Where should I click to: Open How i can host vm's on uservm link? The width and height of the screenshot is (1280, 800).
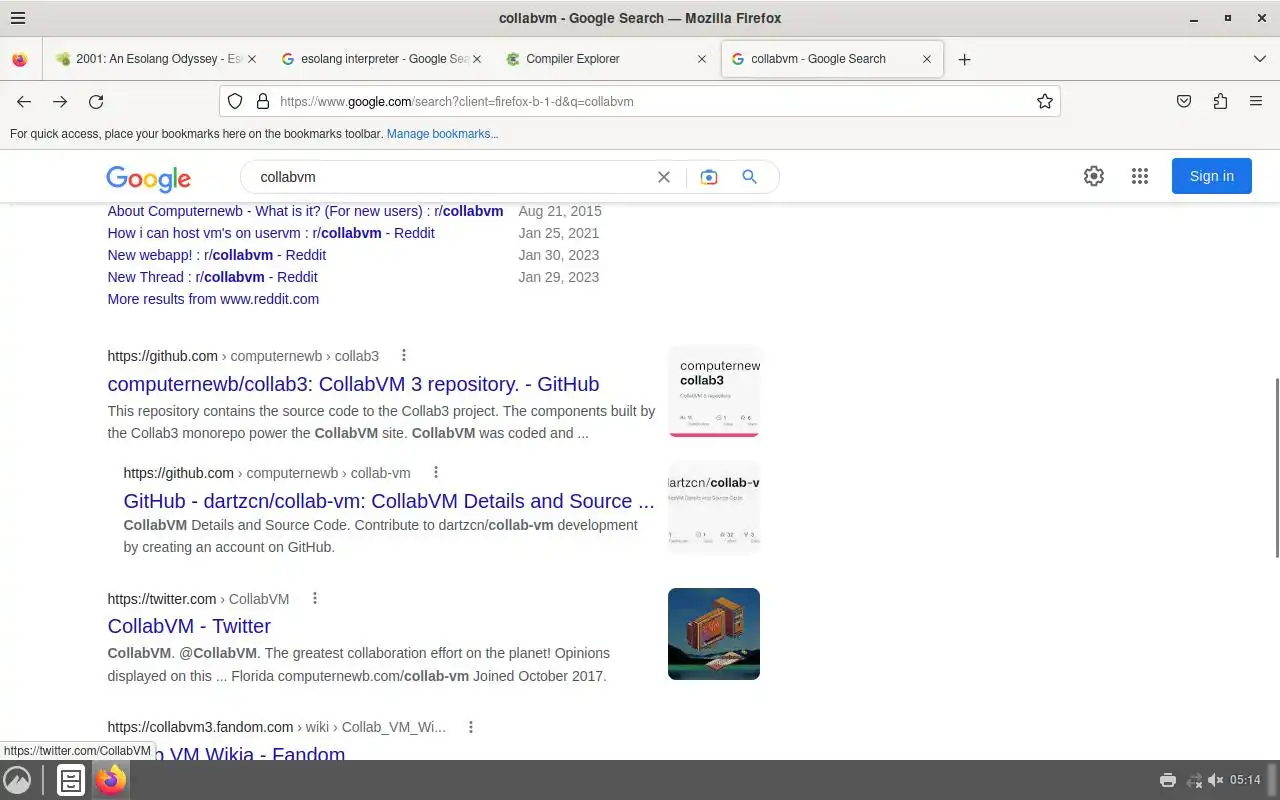(x=271, y=233)
